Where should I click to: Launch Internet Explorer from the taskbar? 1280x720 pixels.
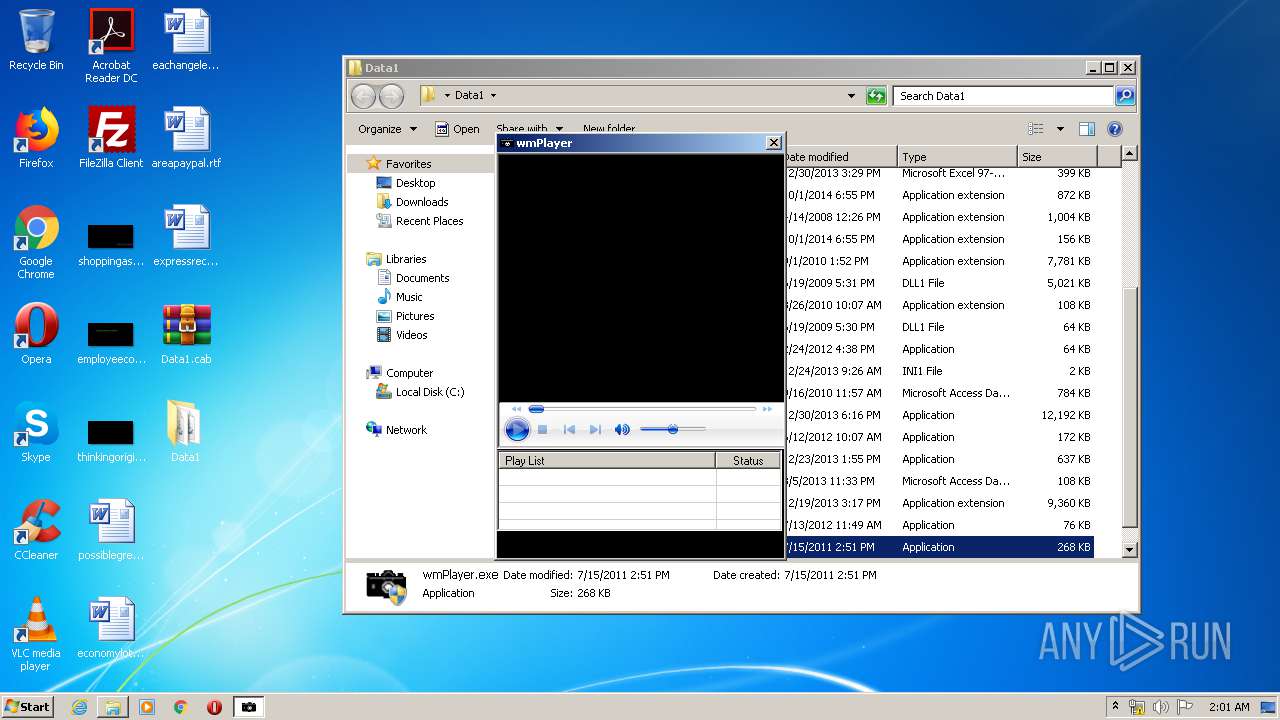[x=79, y=707]
